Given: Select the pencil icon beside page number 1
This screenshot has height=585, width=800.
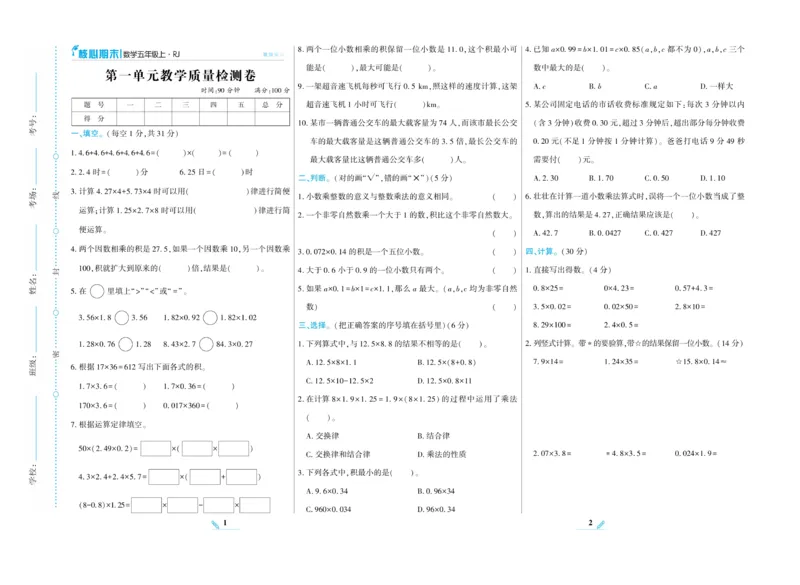Looking at the screenshot, I should click(215, 523).
